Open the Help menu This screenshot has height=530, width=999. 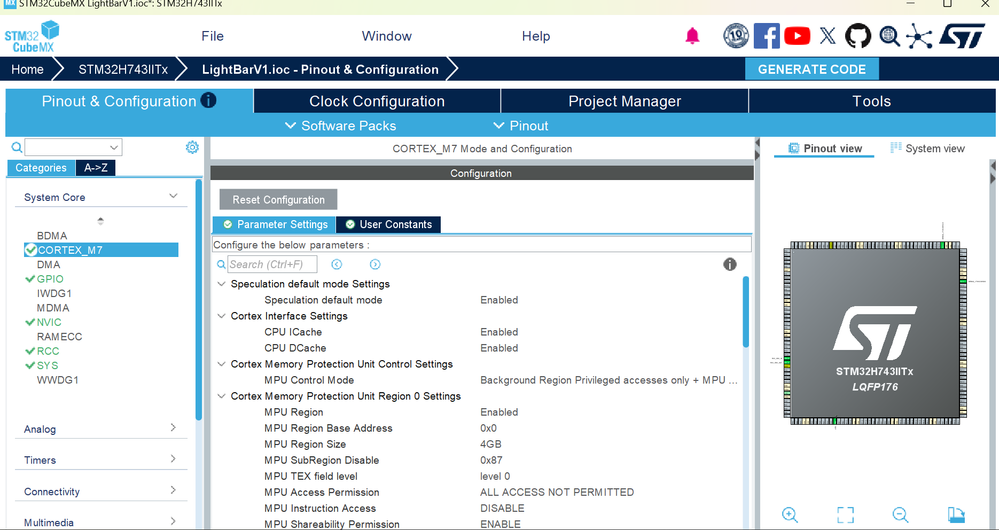(x=536, y=36)
